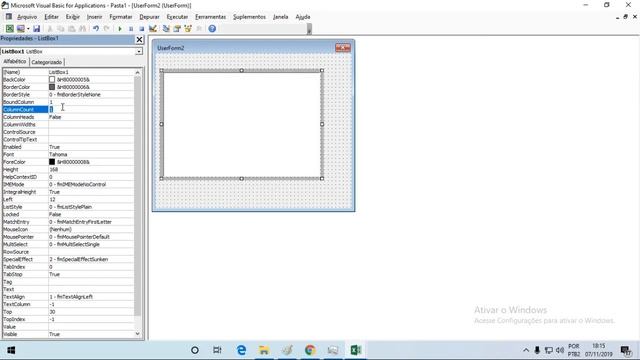The width and height of the screenshot is (640, 360).
Task: Expand the ListBox1 object selector dropdown
Action: pyautogui.click(x=139, y=52)
